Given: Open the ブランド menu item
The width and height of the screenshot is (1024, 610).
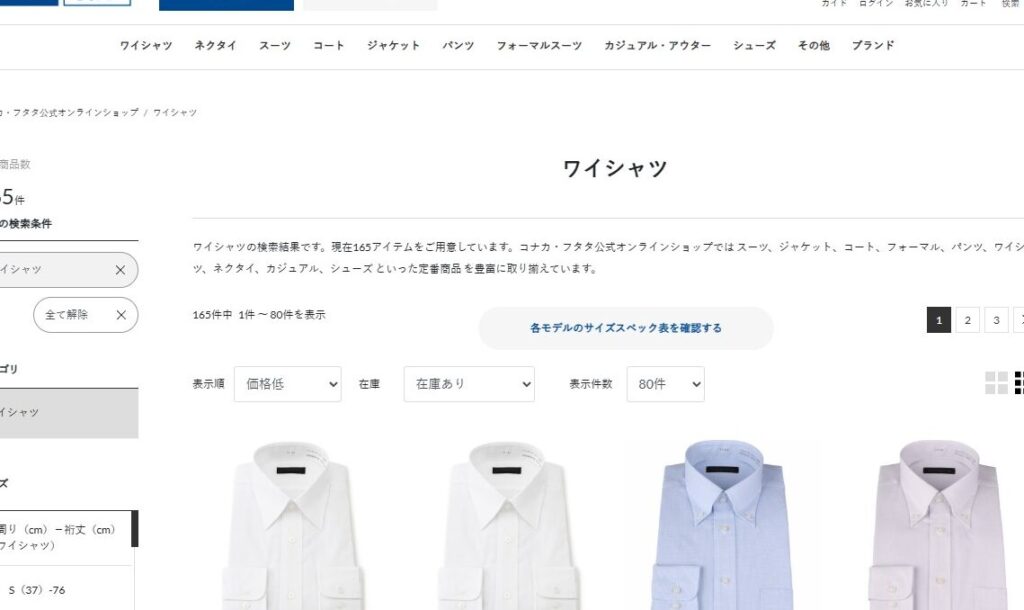Looking at the screenshot, I should (x=872, y=46).
